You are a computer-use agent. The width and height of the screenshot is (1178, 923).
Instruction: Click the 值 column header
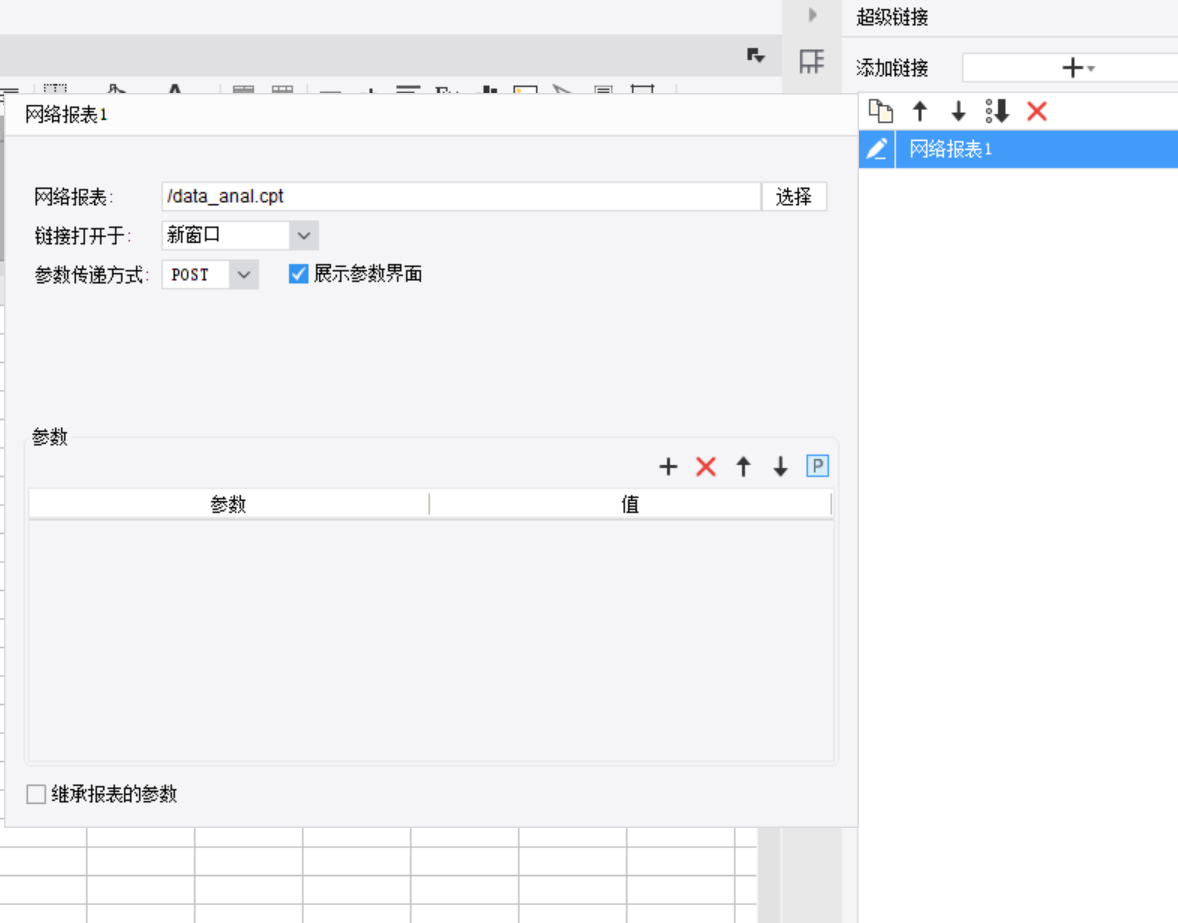pyautogui.click(x=630, y=504)
